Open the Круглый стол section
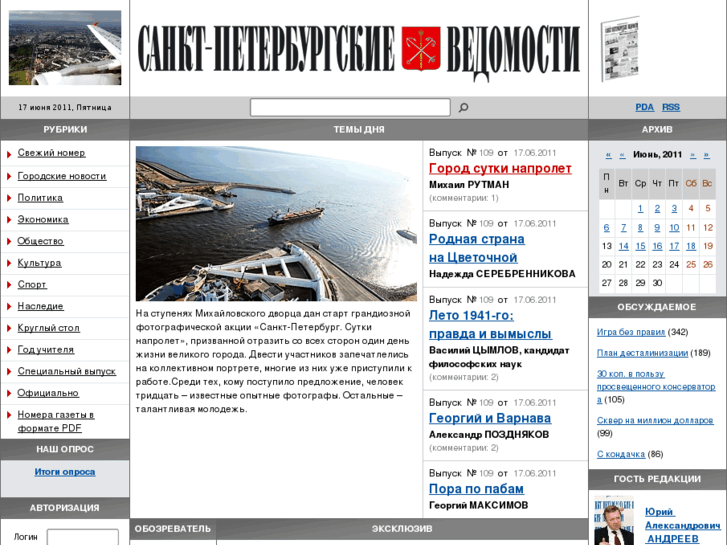The height and width of the screenshot is (545, 727). (x=49, y=328)
